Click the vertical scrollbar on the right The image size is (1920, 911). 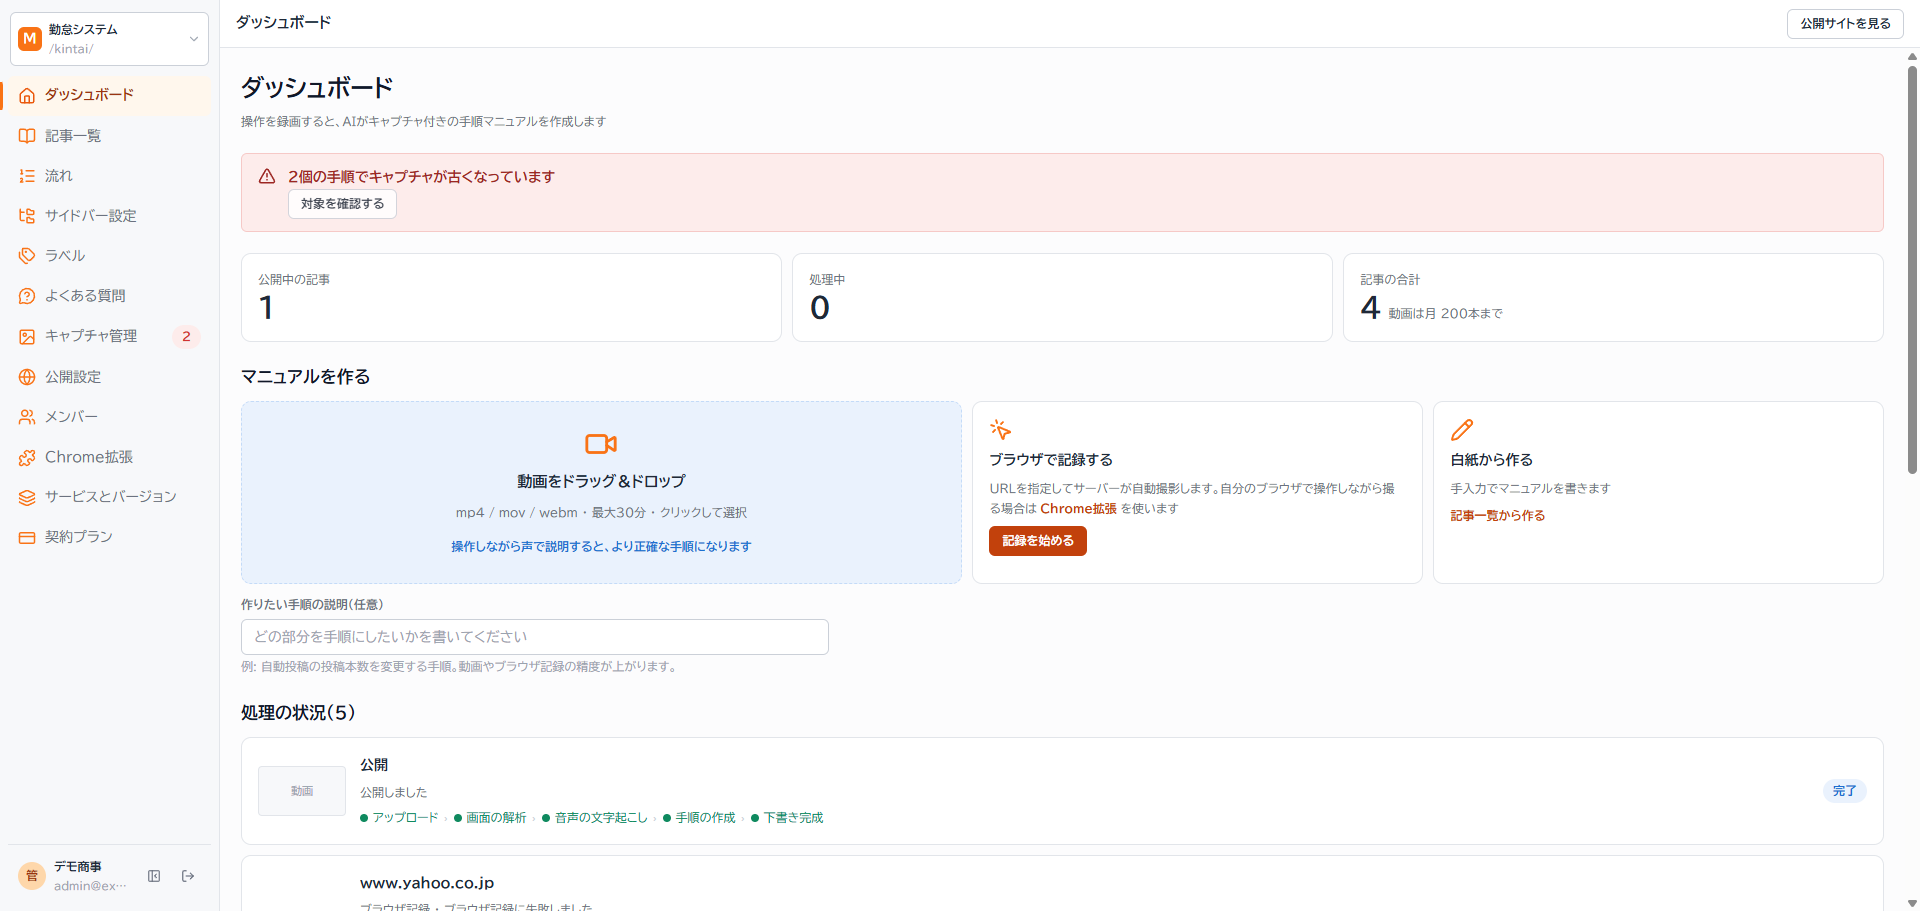coord(1912,270)
